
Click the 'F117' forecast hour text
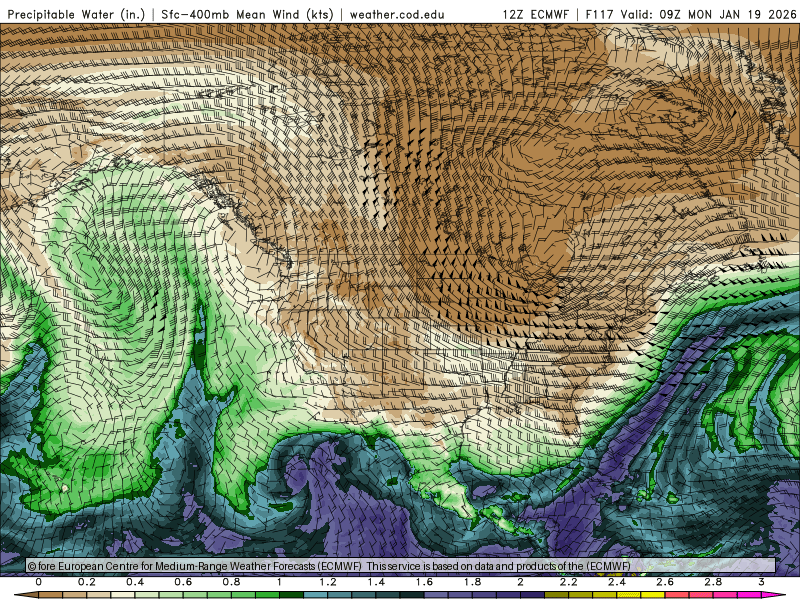pyautogui.click(x=601, y=14)
